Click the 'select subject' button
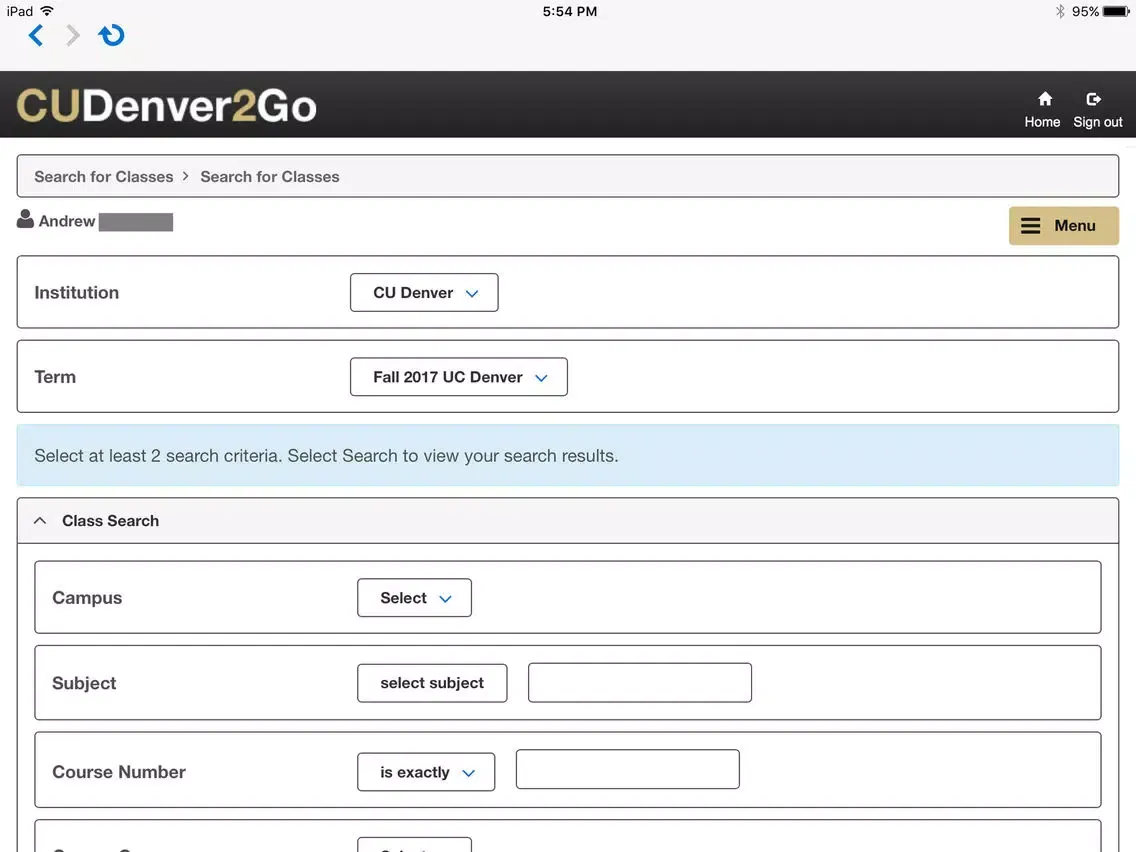This screenshot has width=1136, height=852. [x=432, y=683]
